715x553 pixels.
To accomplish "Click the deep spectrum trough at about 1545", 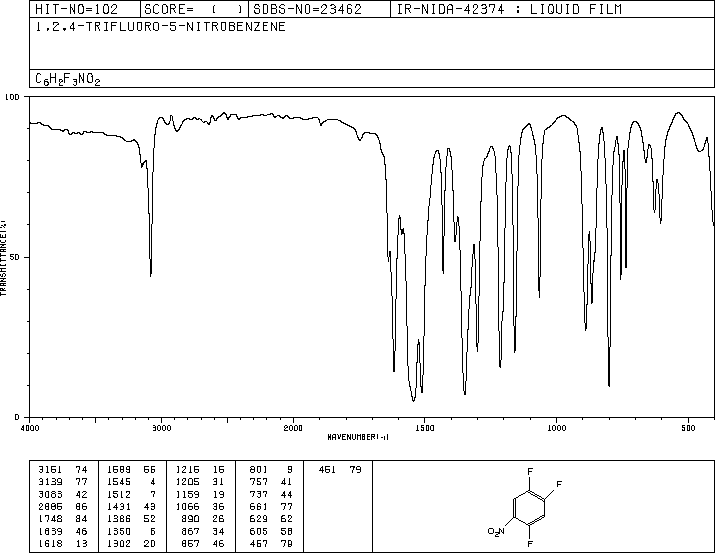I will click(x=414, y=400).
